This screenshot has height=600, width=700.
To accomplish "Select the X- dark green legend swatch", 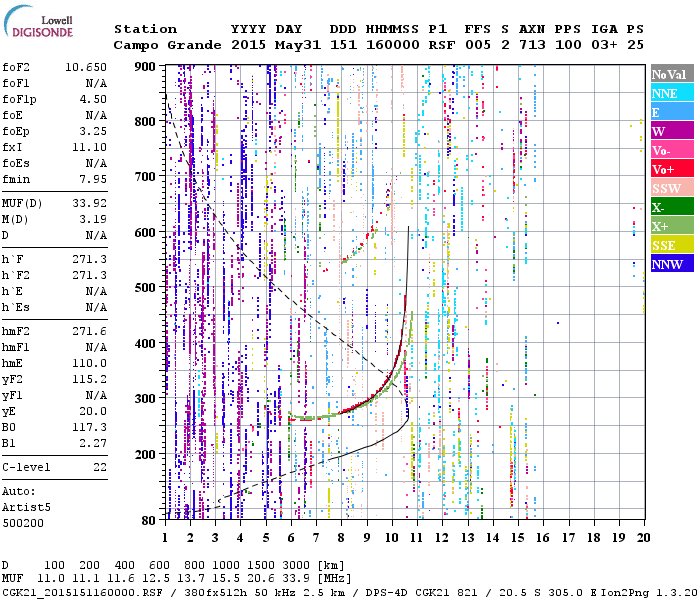I will coord(672,207).
